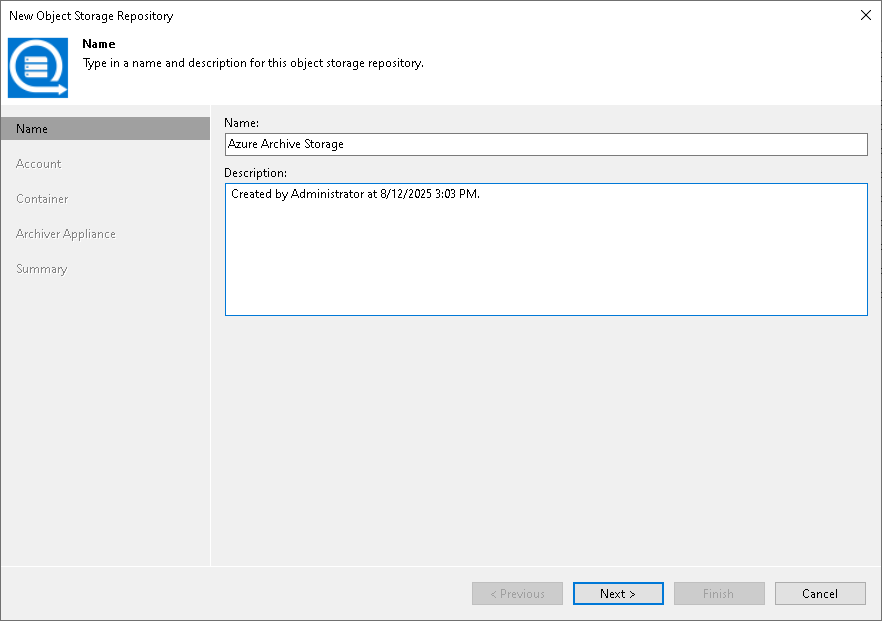Click the < Previous button
The width and height of the screenshot is (882, 621).
517,593
